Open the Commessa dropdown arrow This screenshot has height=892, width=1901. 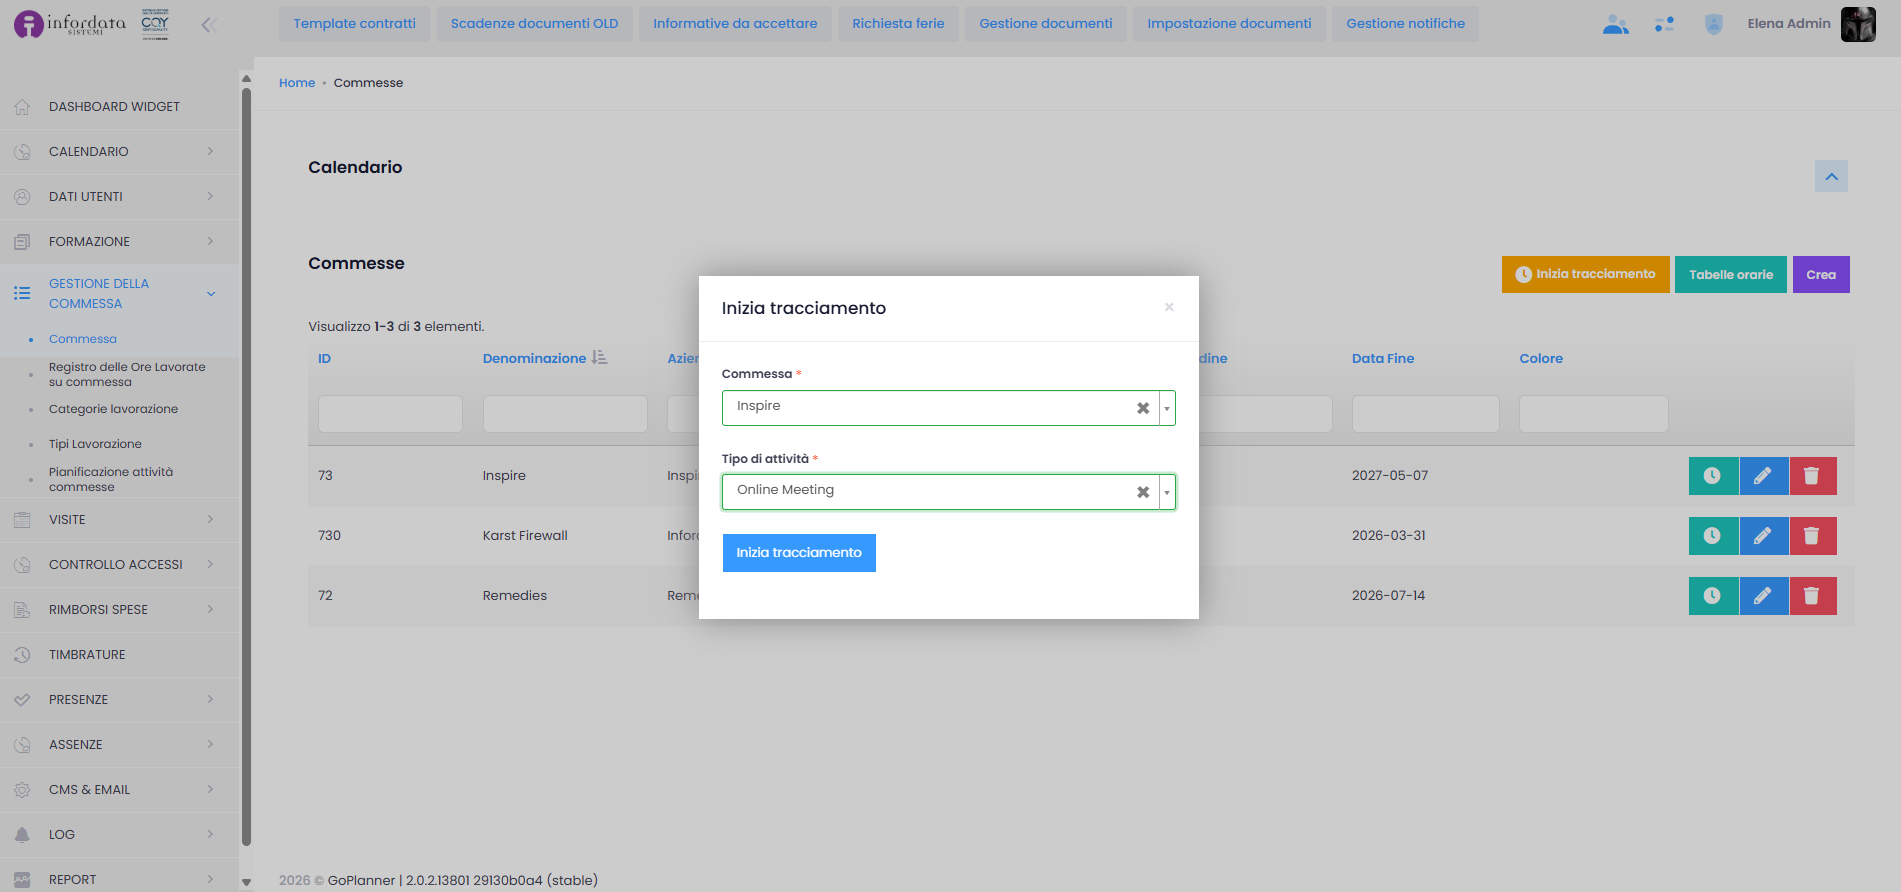(x=1167, y=408)
